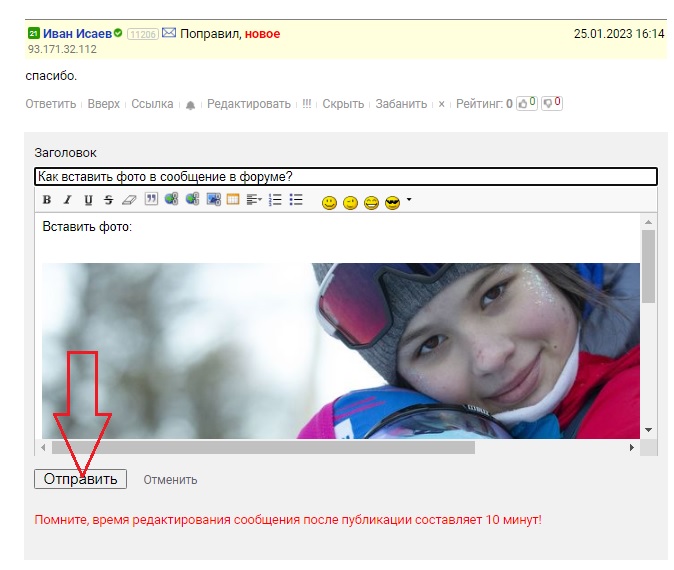Open the profile of Иван Исаев
This screenshot has height=570, width=674.
[77, 34]
